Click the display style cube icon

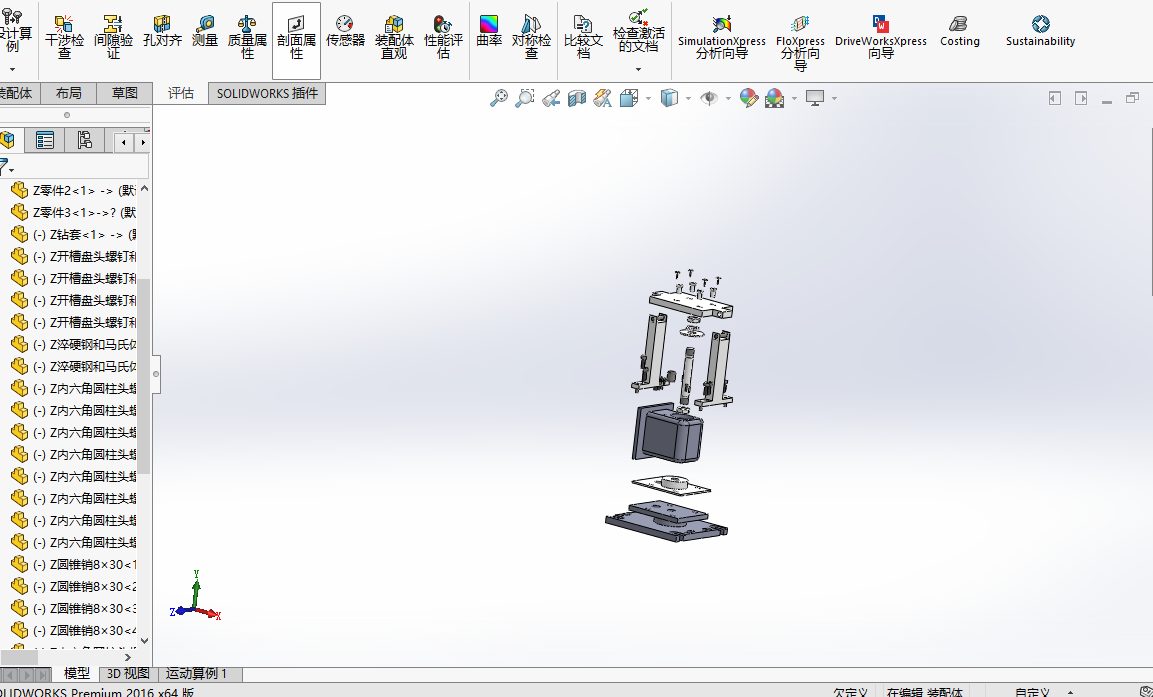point(668,98)
